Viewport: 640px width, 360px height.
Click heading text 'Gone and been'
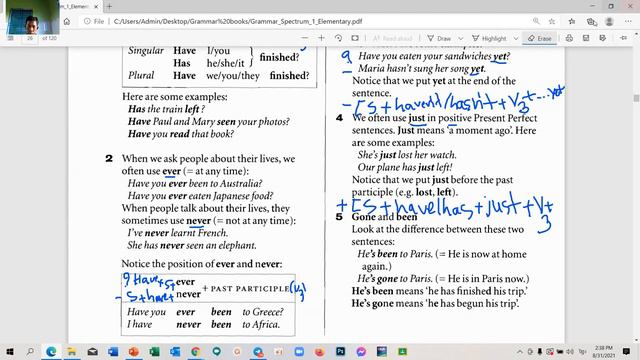pyautogui.click(x=384, y=217)
